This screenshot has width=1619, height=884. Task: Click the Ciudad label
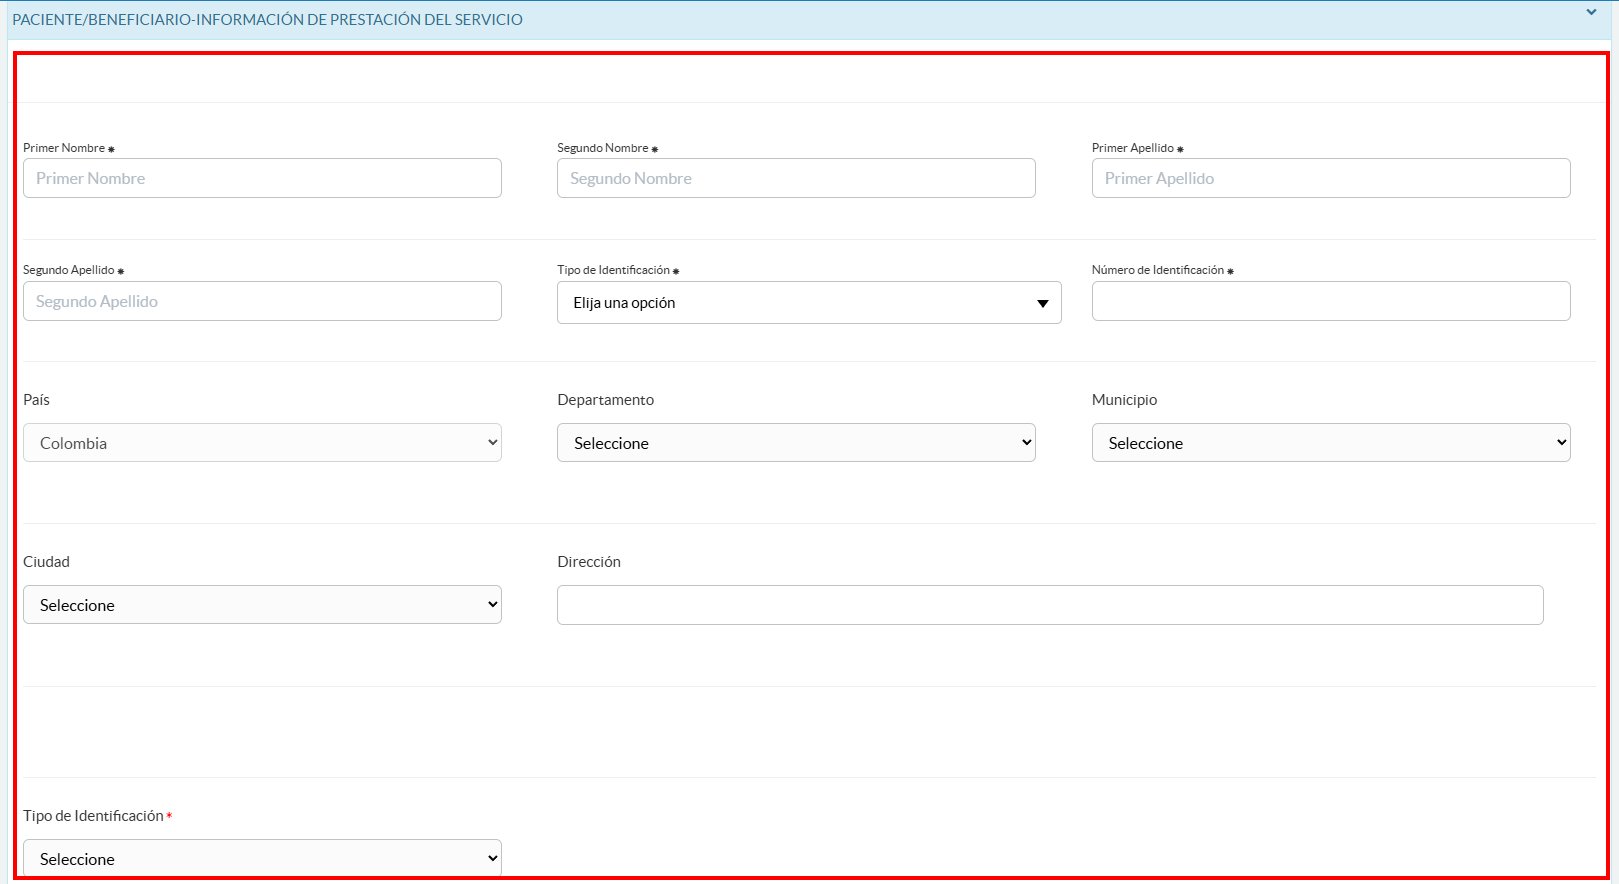click(x=47, y=562)
